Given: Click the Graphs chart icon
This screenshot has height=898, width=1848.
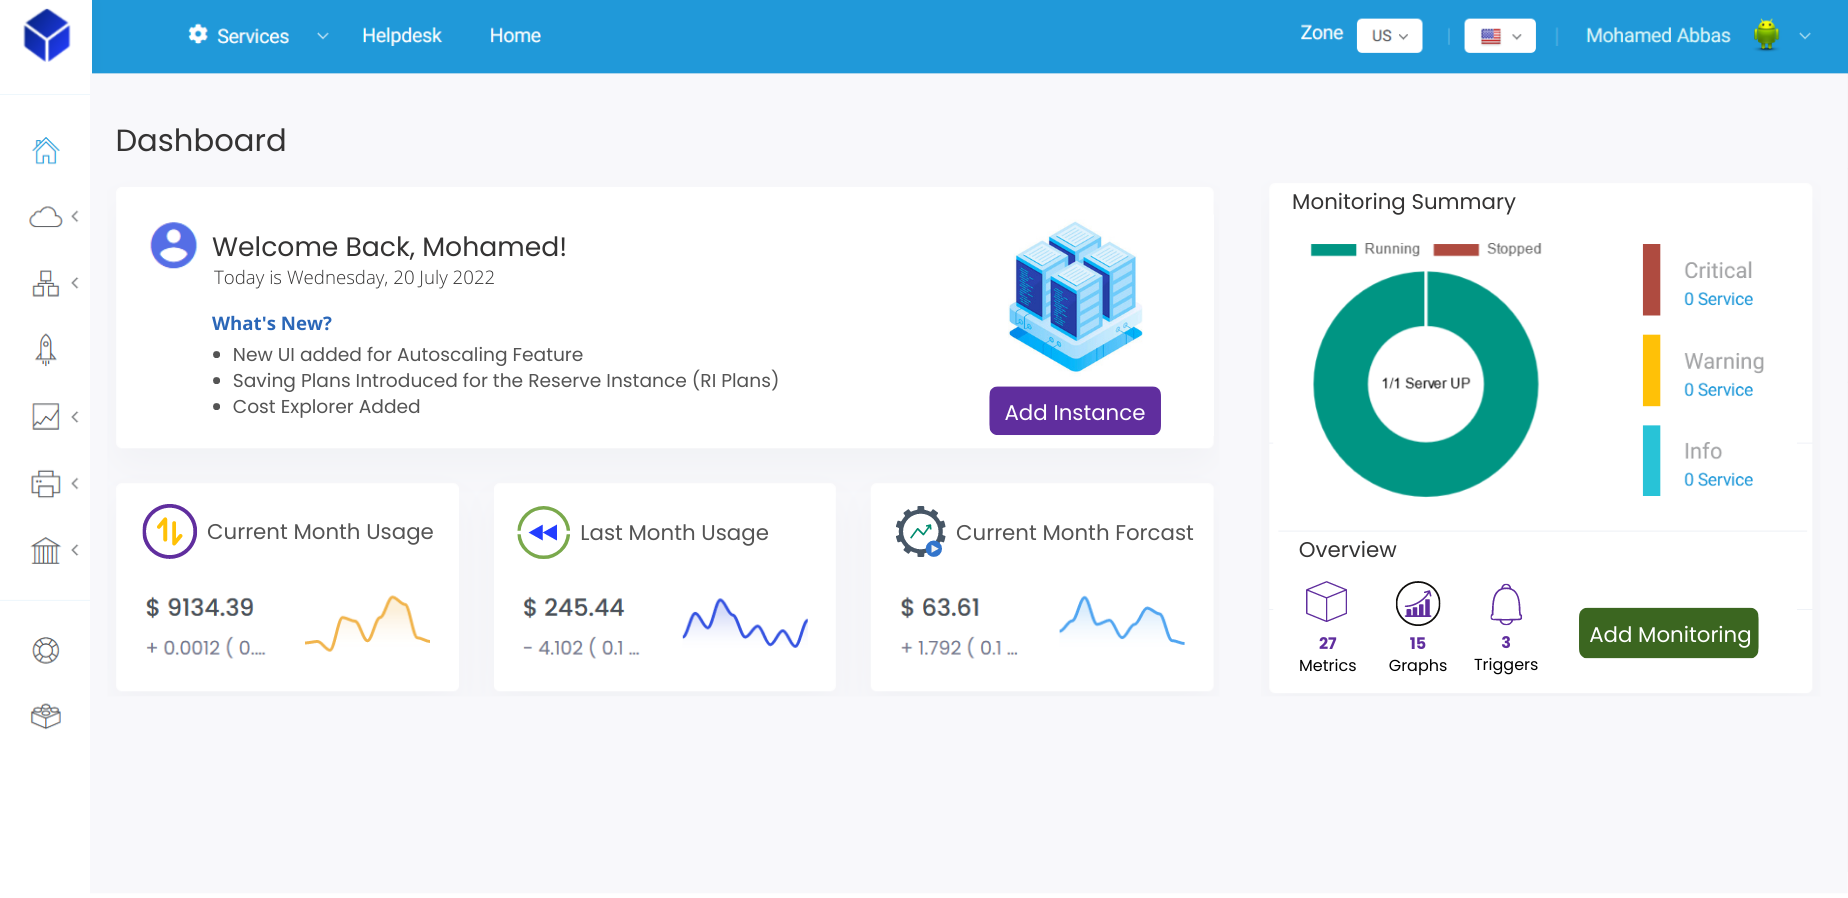Looking at the screenshot, I should (1418, 603).
